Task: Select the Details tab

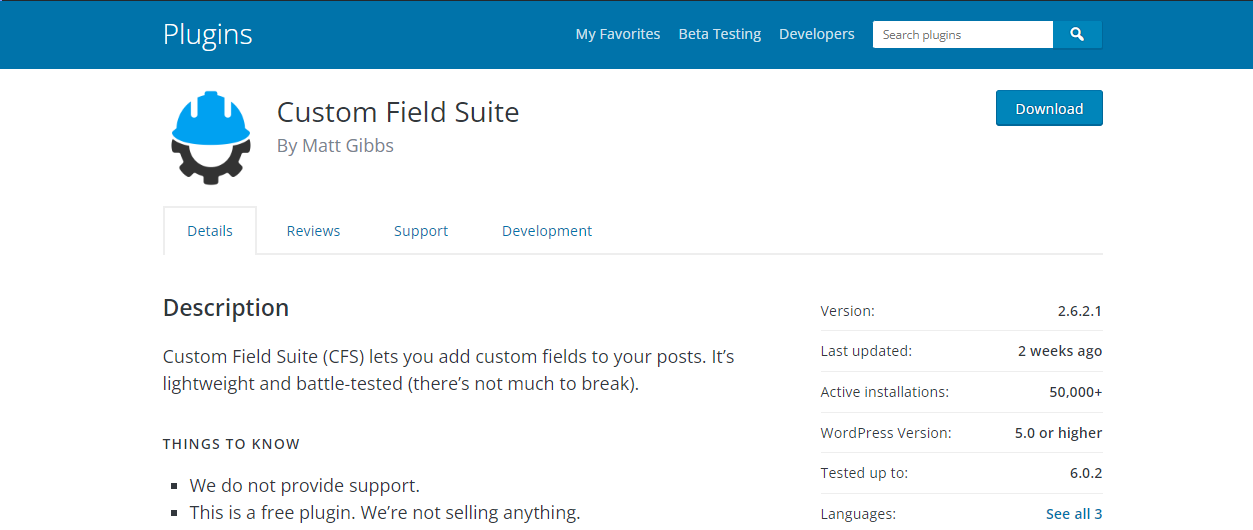Action: point(210,231)
